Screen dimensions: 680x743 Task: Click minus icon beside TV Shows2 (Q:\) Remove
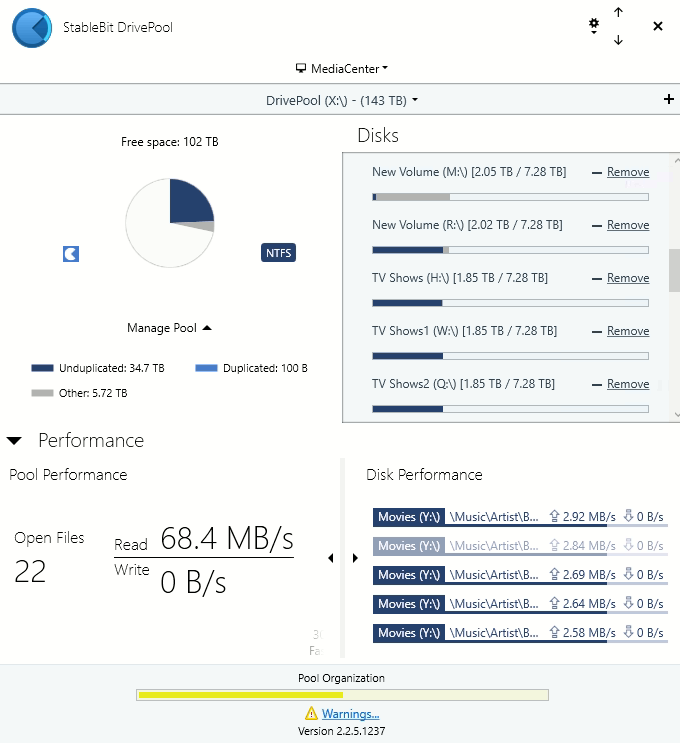[x=597, y=385]
